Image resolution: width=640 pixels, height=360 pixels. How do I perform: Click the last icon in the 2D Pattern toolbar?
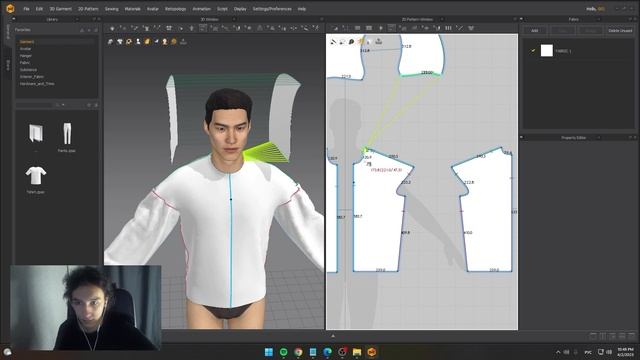point(471,28)
